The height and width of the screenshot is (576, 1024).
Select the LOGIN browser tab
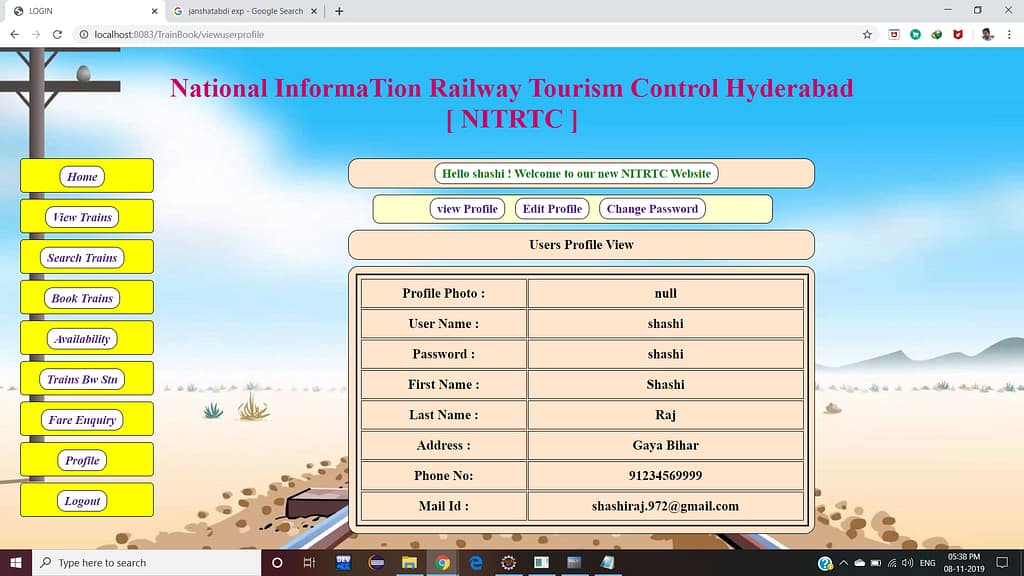80,11
